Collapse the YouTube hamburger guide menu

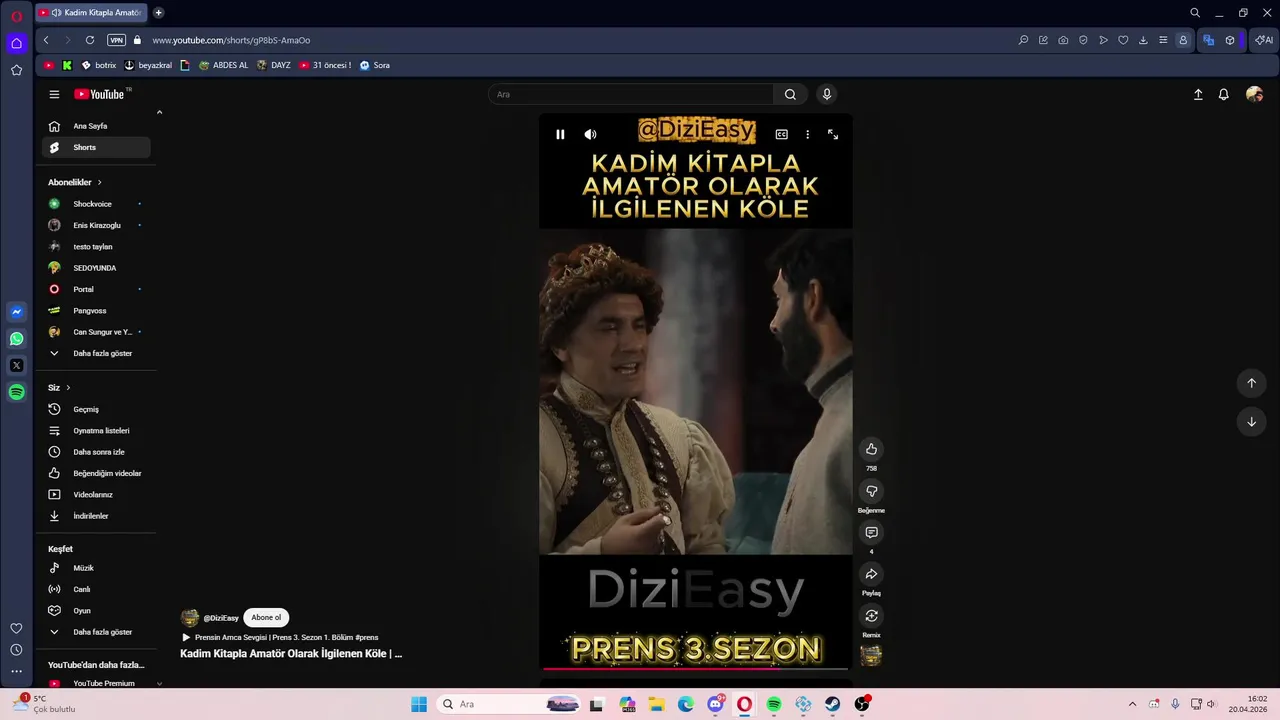pyautogui.click(x=54, y=94)
